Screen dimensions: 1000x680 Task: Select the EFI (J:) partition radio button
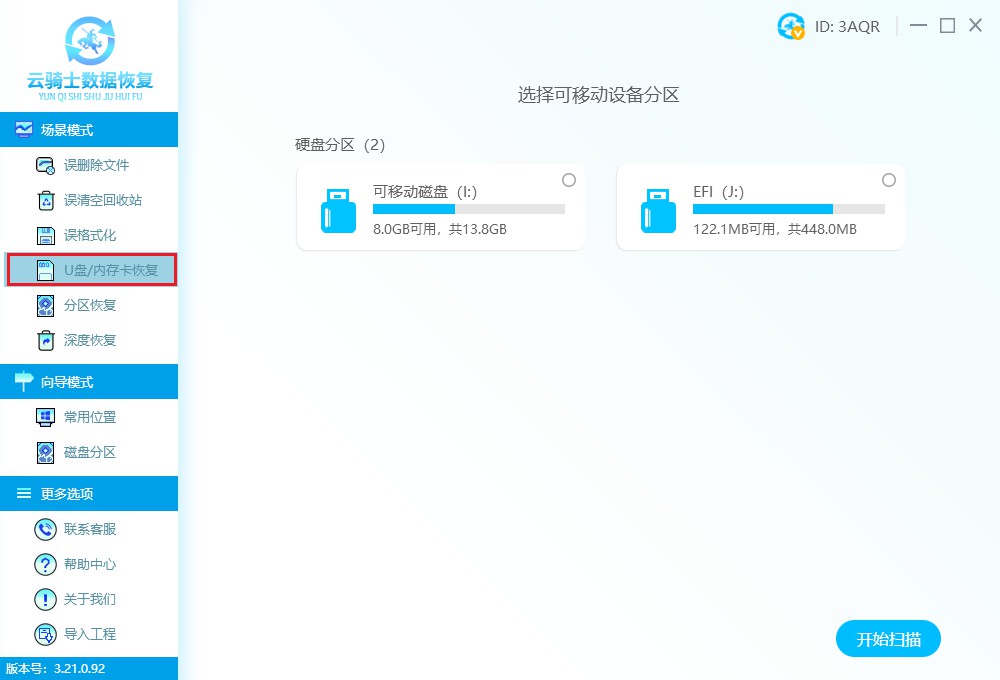(889, 180)
